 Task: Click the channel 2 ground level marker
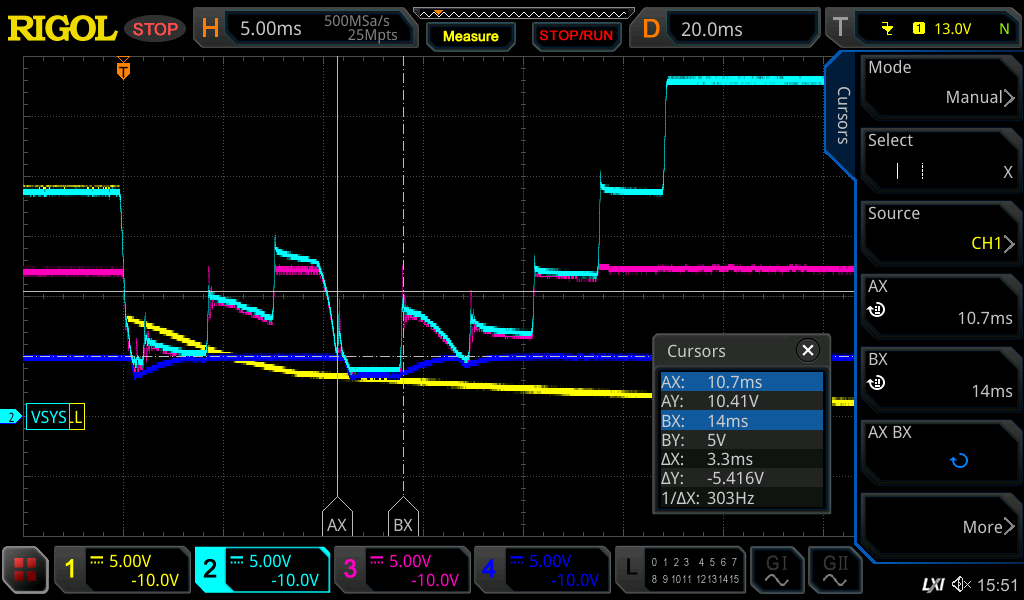pos(10,417)
